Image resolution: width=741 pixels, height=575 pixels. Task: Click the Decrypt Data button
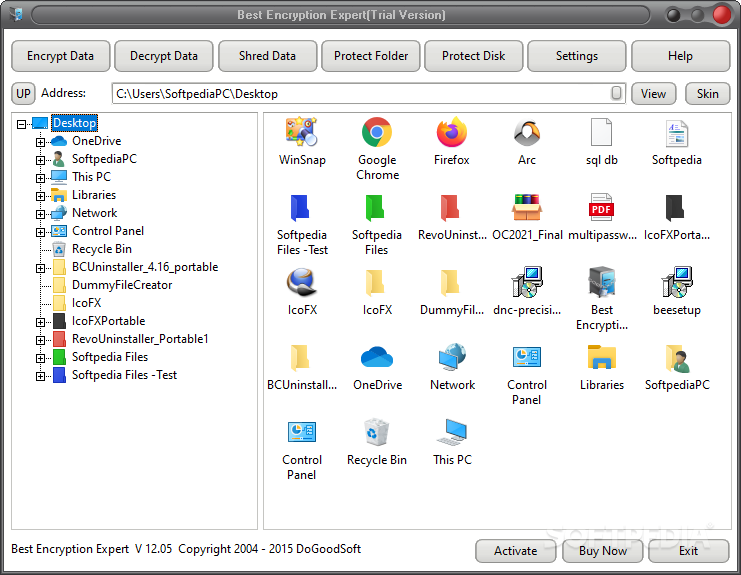click(164, 56)
